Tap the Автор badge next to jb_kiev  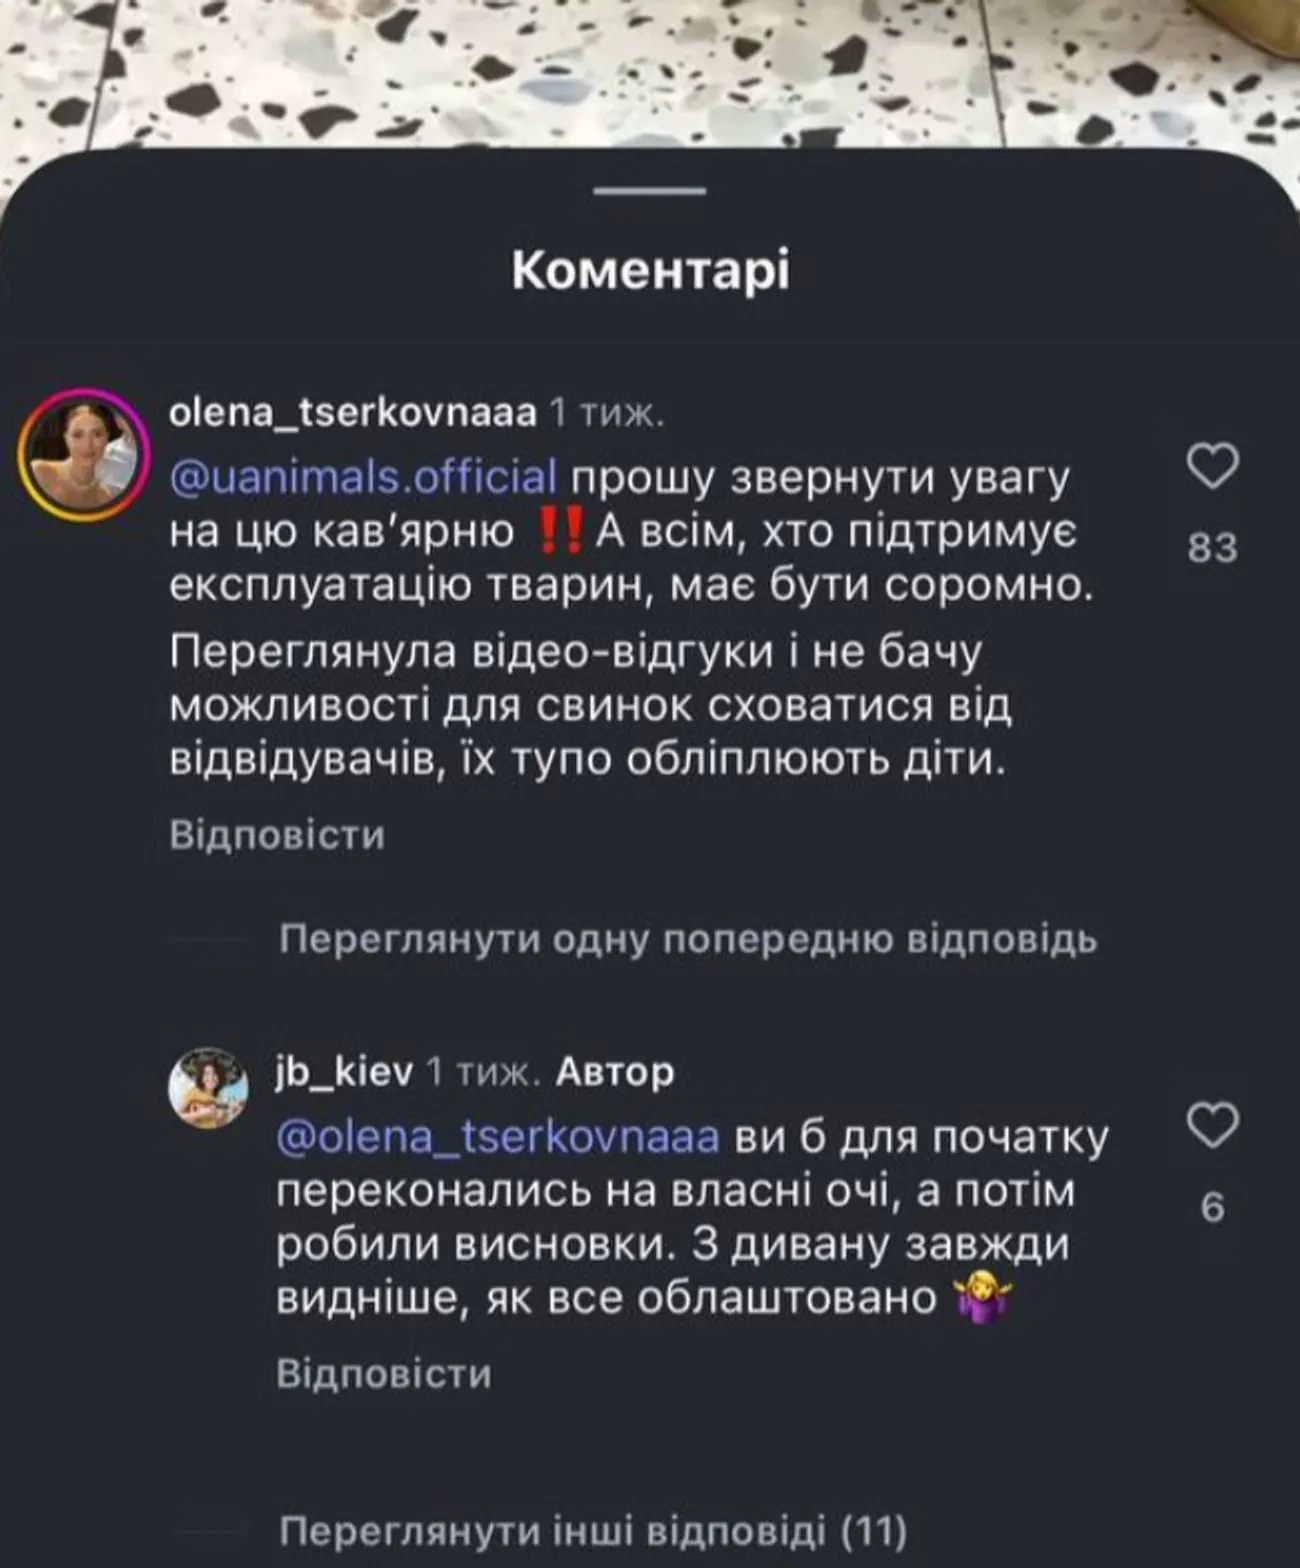615,1072
